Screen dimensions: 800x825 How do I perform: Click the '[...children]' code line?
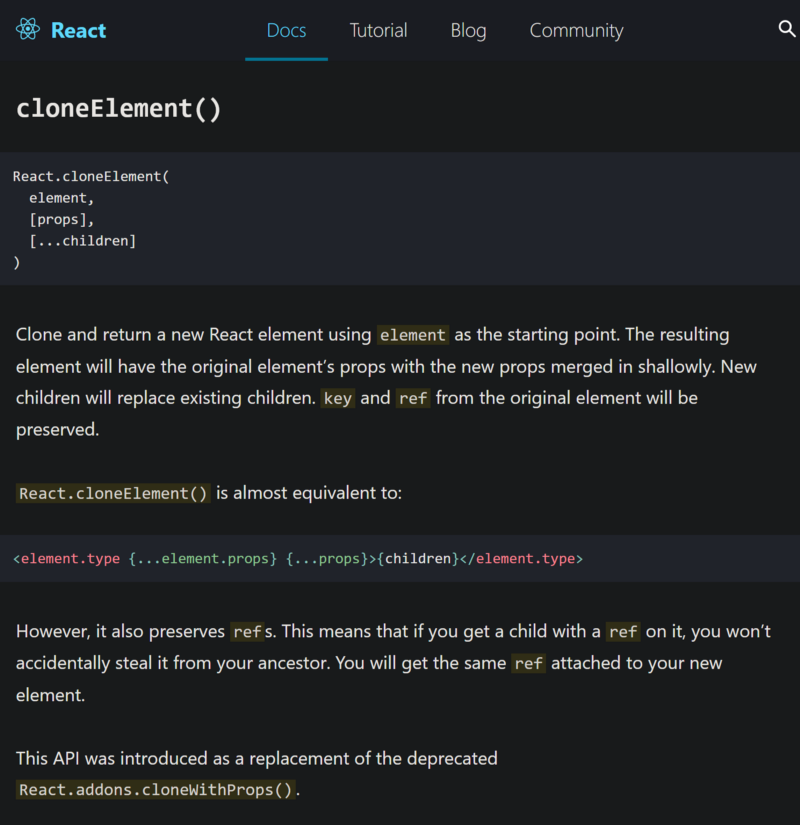[83, 241]
